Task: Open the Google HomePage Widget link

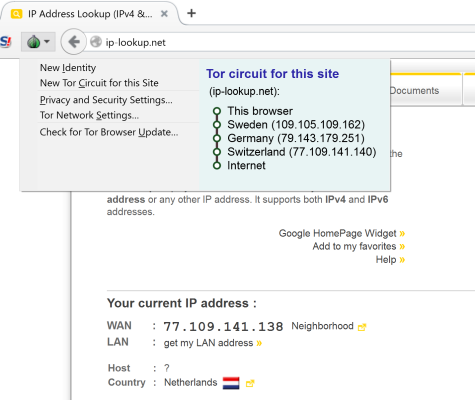Action: click(x=337, y=233)
